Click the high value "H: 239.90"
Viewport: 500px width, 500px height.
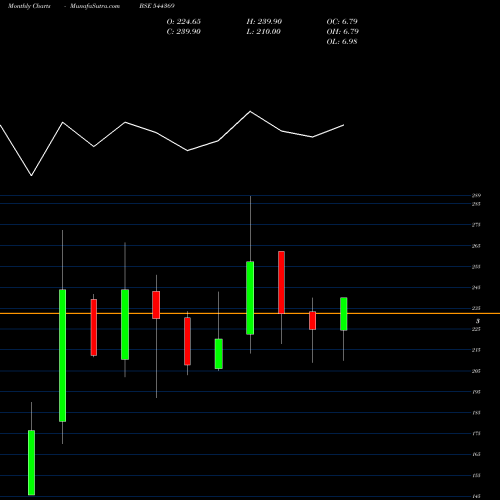pyautogui.click(x=264, y=22)
